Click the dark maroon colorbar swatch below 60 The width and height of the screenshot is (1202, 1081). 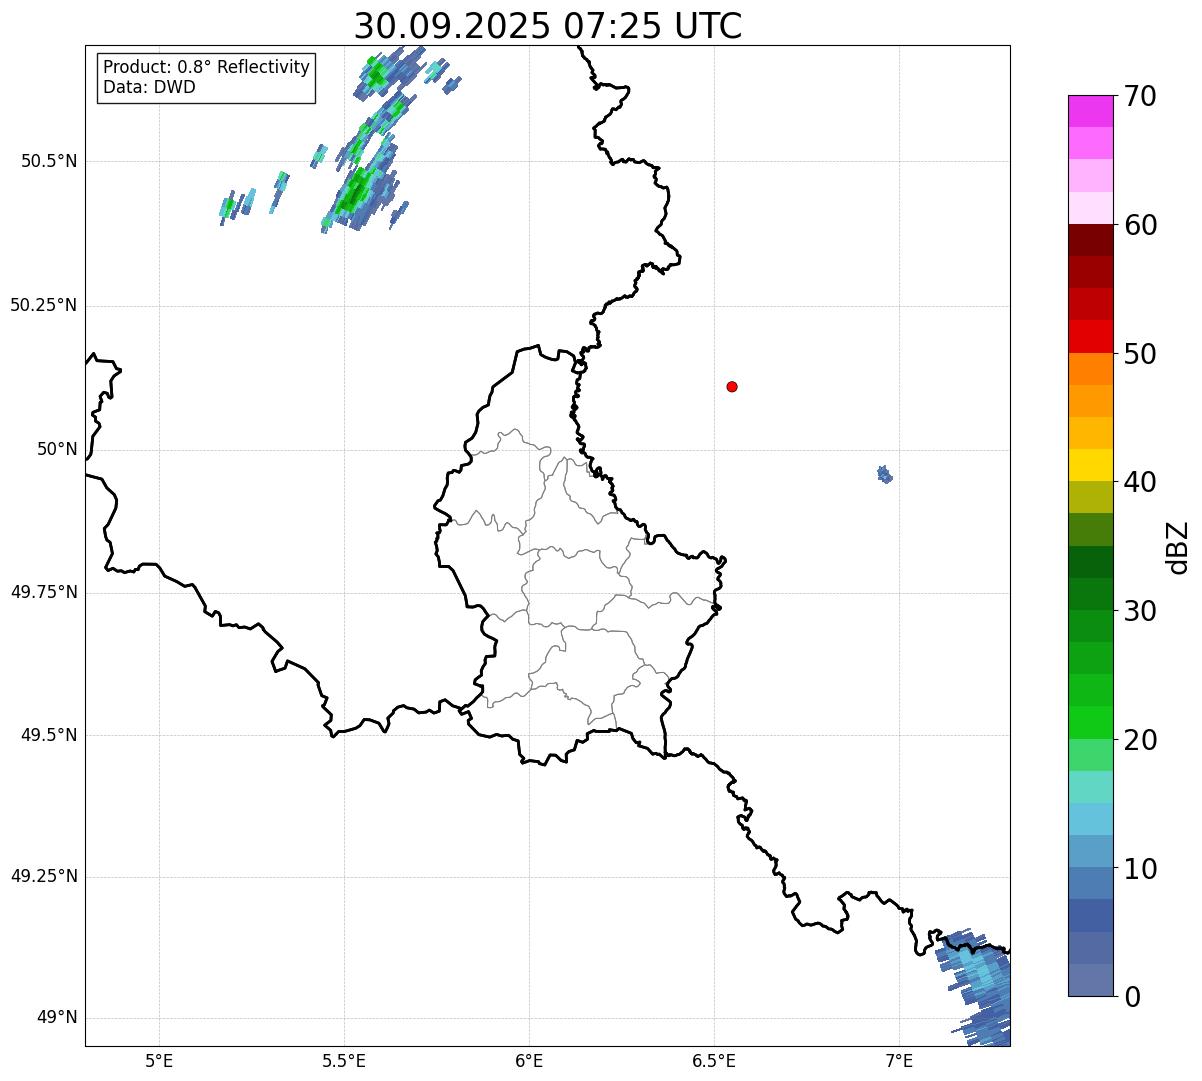1091,240
